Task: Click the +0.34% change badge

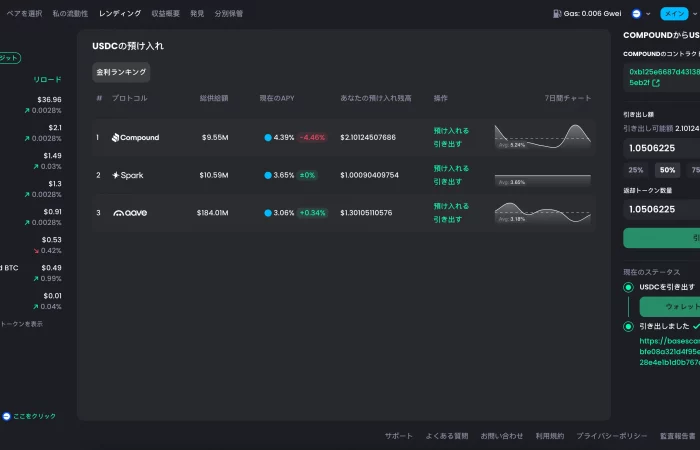Action: coord(312,213)
